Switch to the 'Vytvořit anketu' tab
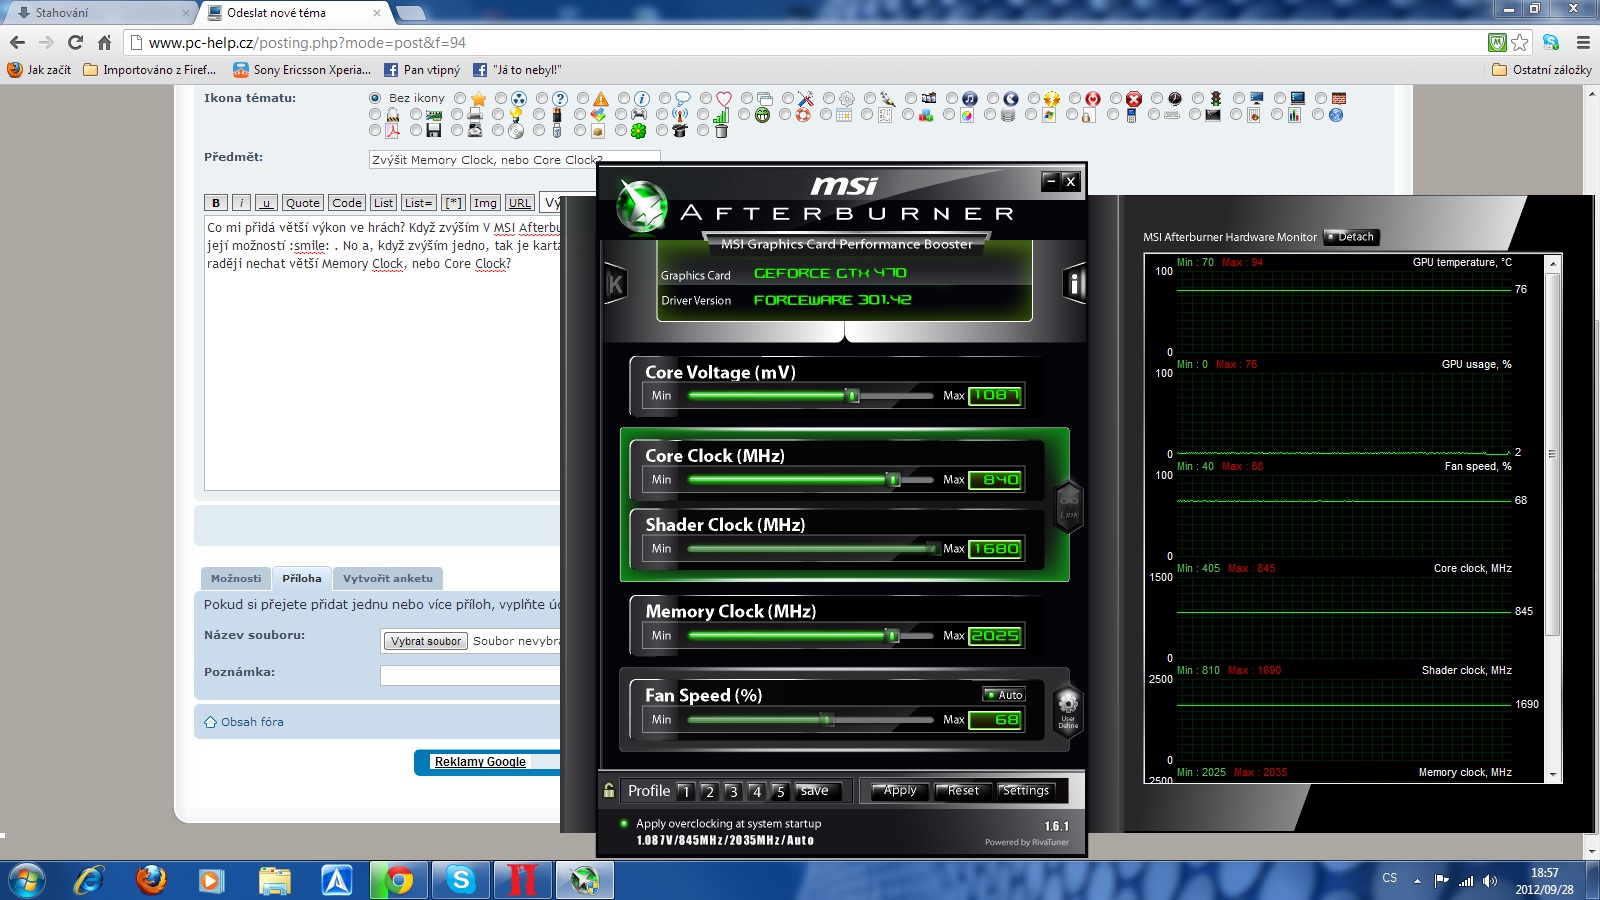 tap(388, 578)
